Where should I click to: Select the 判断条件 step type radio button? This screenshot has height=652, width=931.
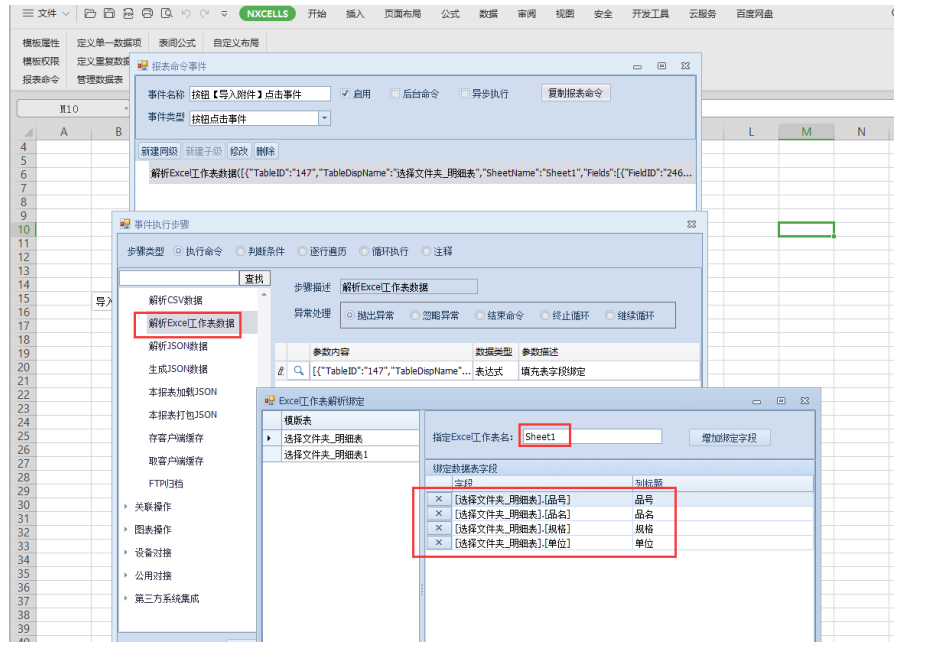point(240,251)
